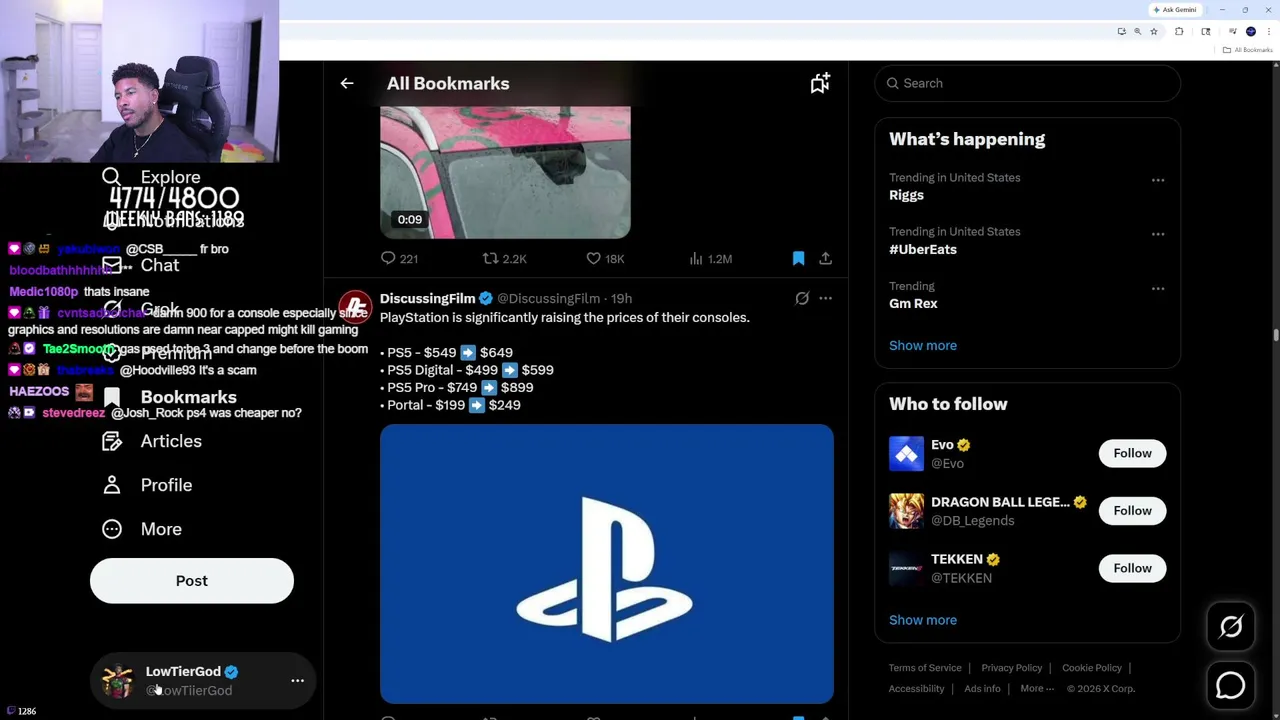This screenshot has width=1280, height=720.
Task: Open Chrome extensions puzzle icon
Action: tap(1179, 31)
